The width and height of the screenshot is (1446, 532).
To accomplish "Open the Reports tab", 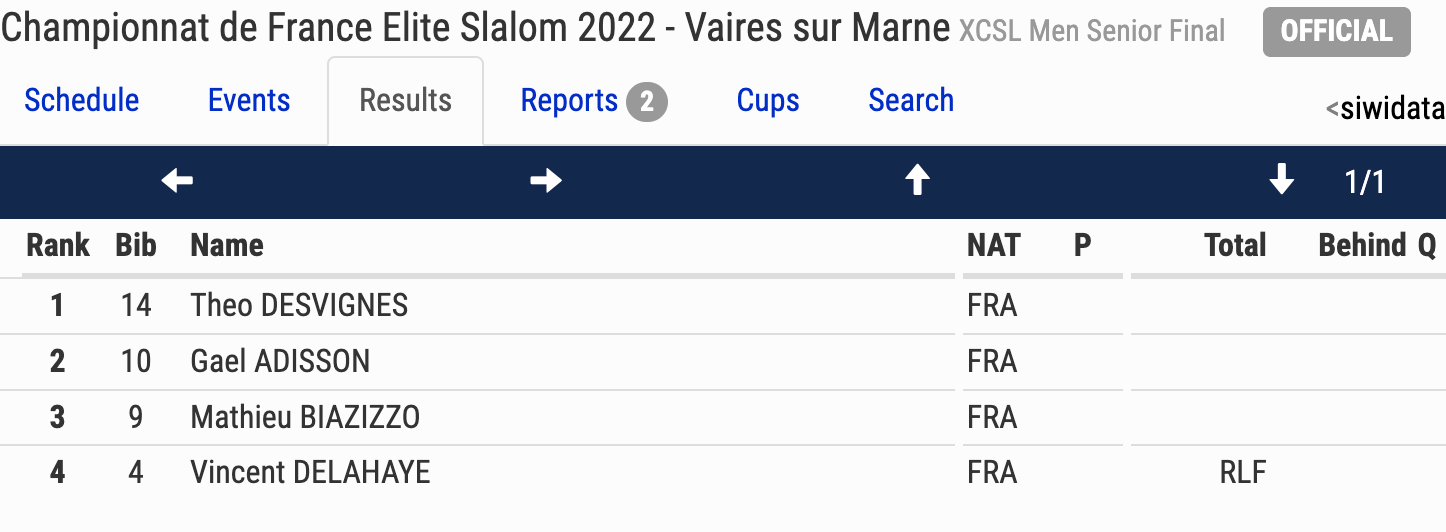I will click(x=570, y=101).
